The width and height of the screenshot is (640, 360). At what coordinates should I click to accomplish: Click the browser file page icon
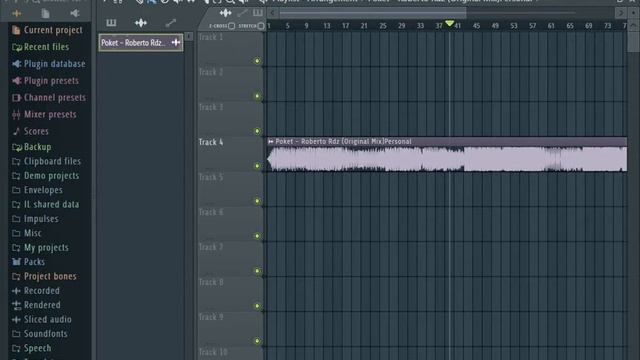(45, 13)
